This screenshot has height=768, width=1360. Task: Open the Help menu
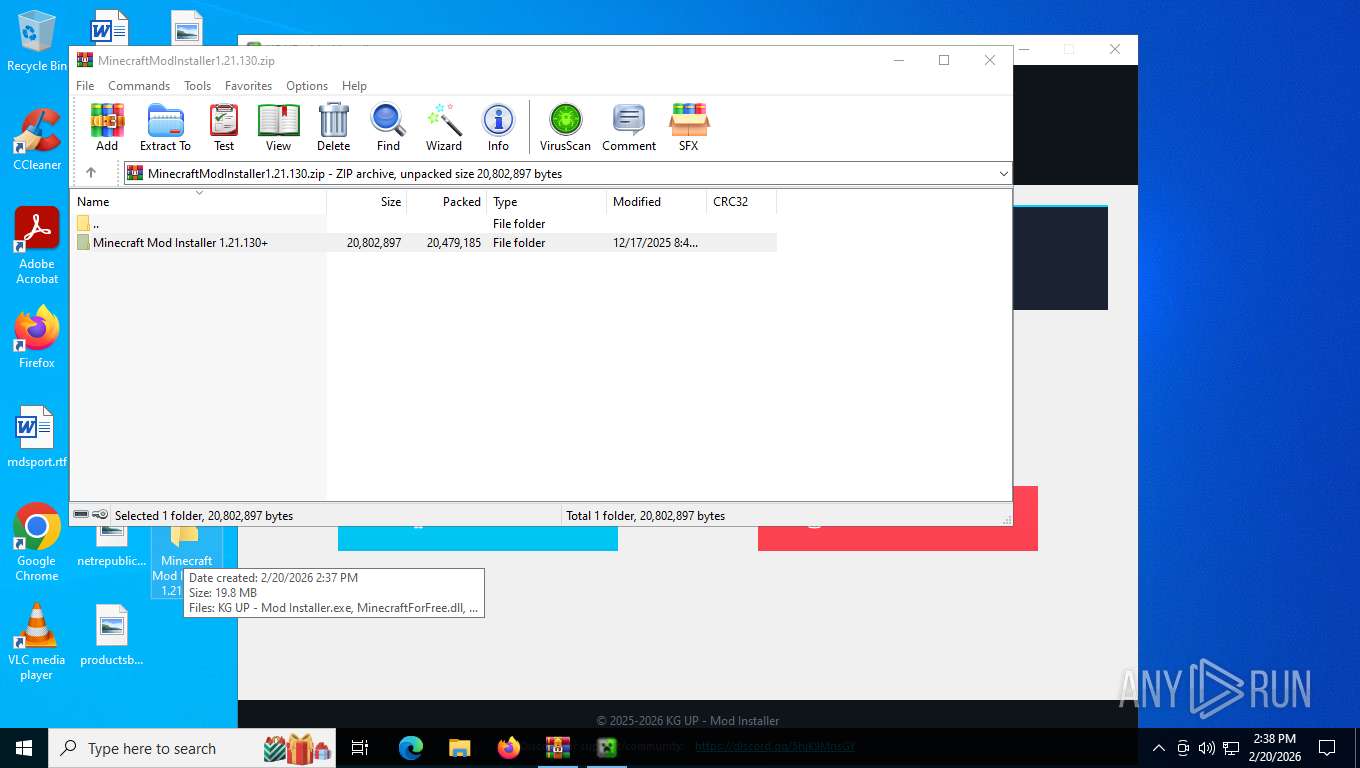coord(354,86)
